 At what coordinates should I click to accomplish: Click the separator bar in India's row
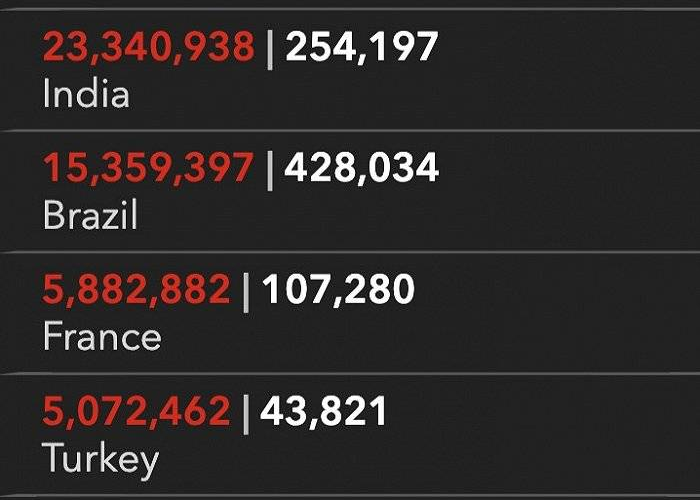pyautogui.click(x=270, y=50)
